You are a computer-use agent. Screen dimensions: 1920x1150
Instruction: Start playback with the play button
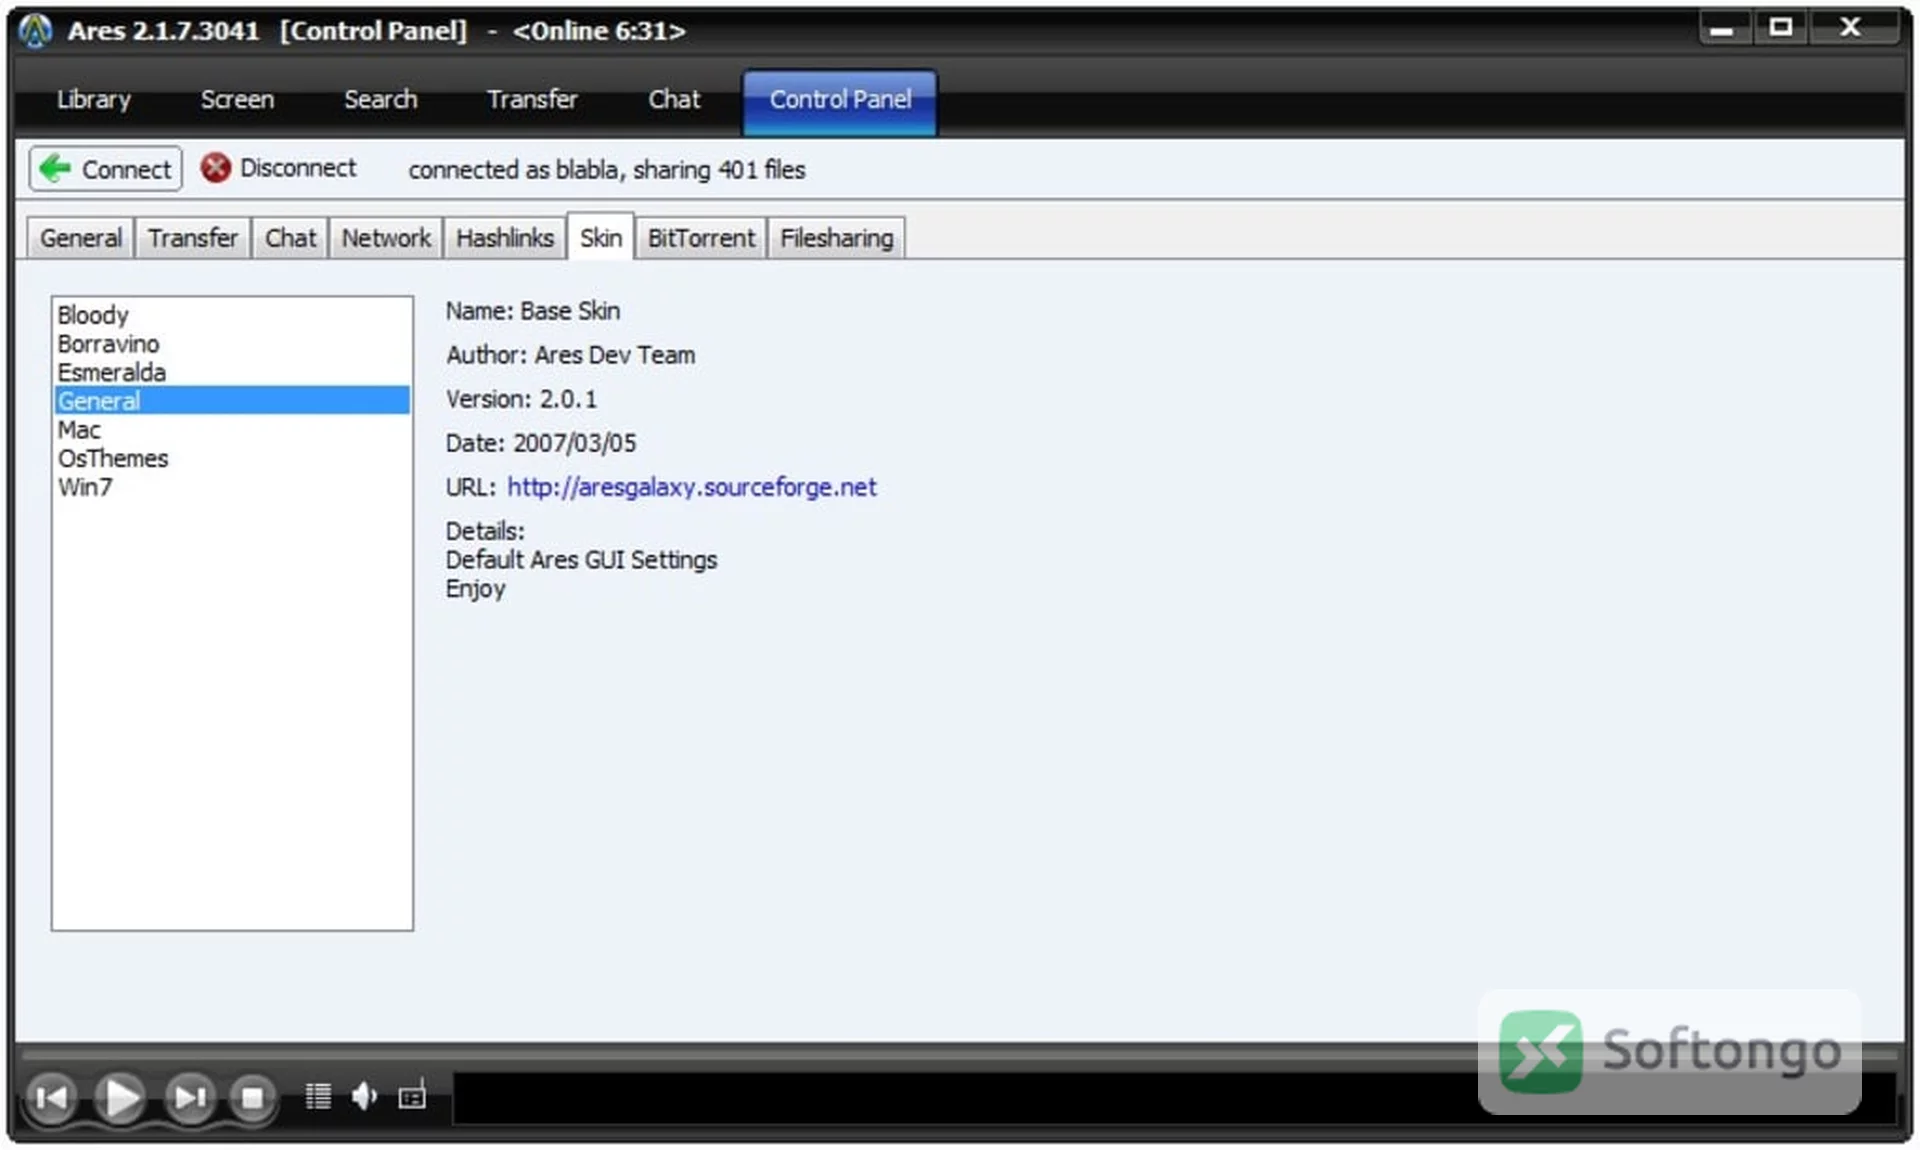tap(121, 1098)
